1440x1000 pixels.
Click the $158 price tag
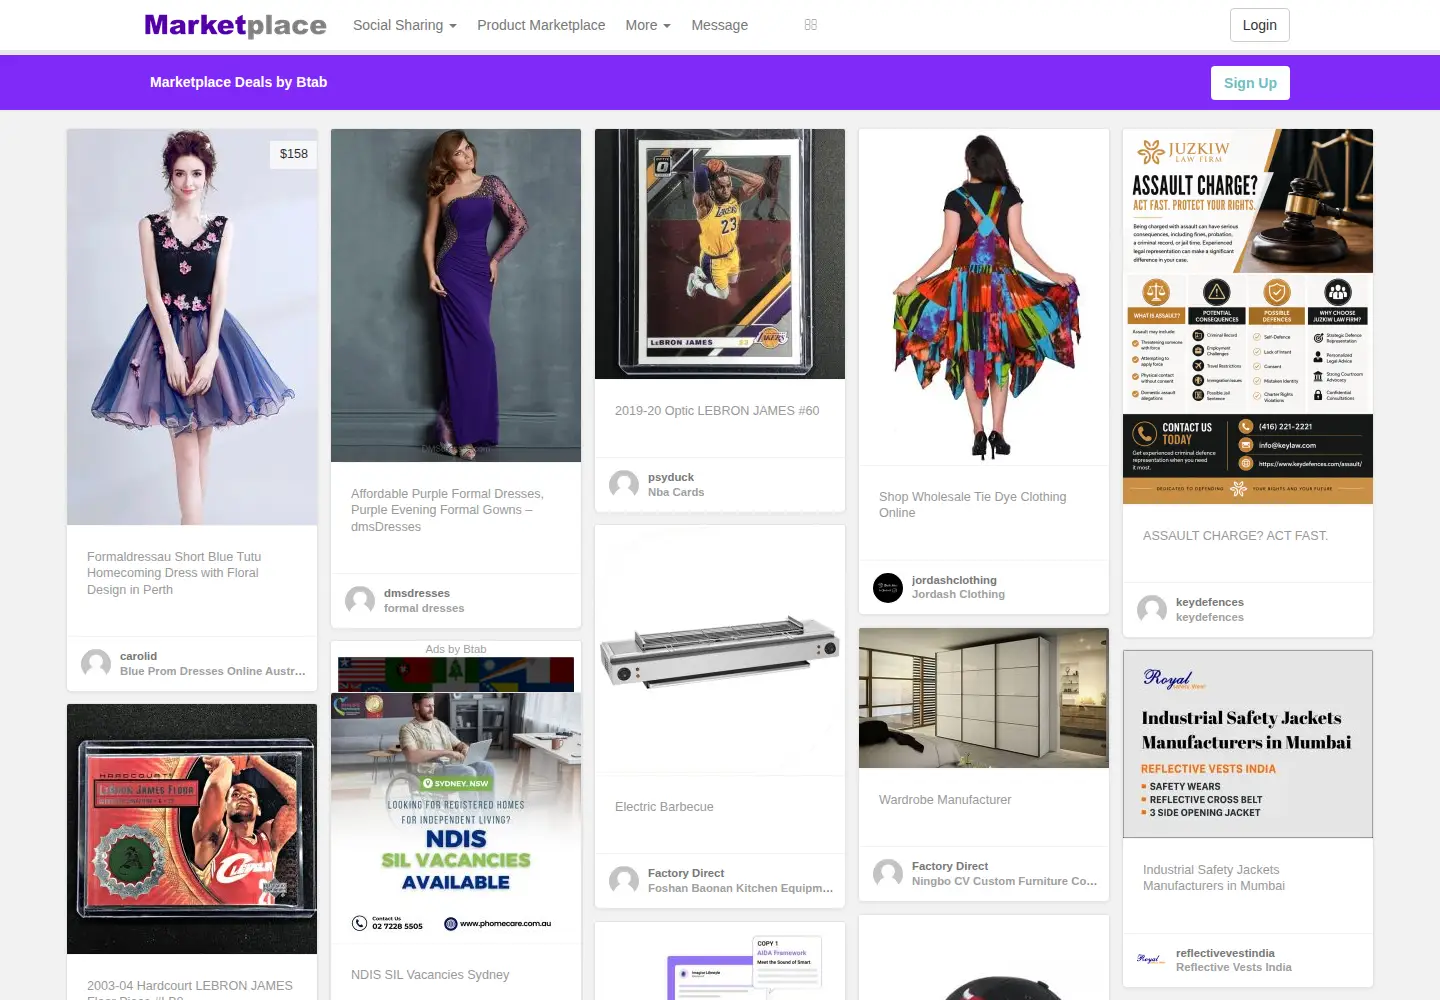click(294, 154)
